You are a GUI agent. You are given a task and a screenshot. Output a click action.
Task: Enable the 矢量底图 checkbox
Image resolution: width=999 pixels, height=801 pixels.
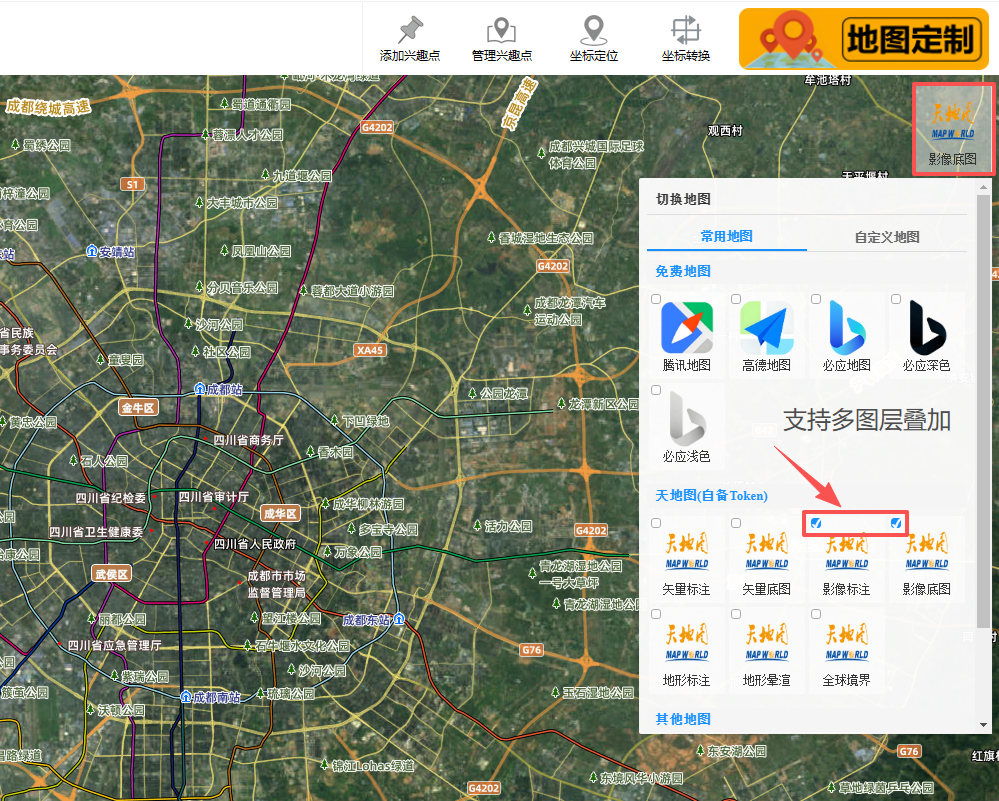736,523
